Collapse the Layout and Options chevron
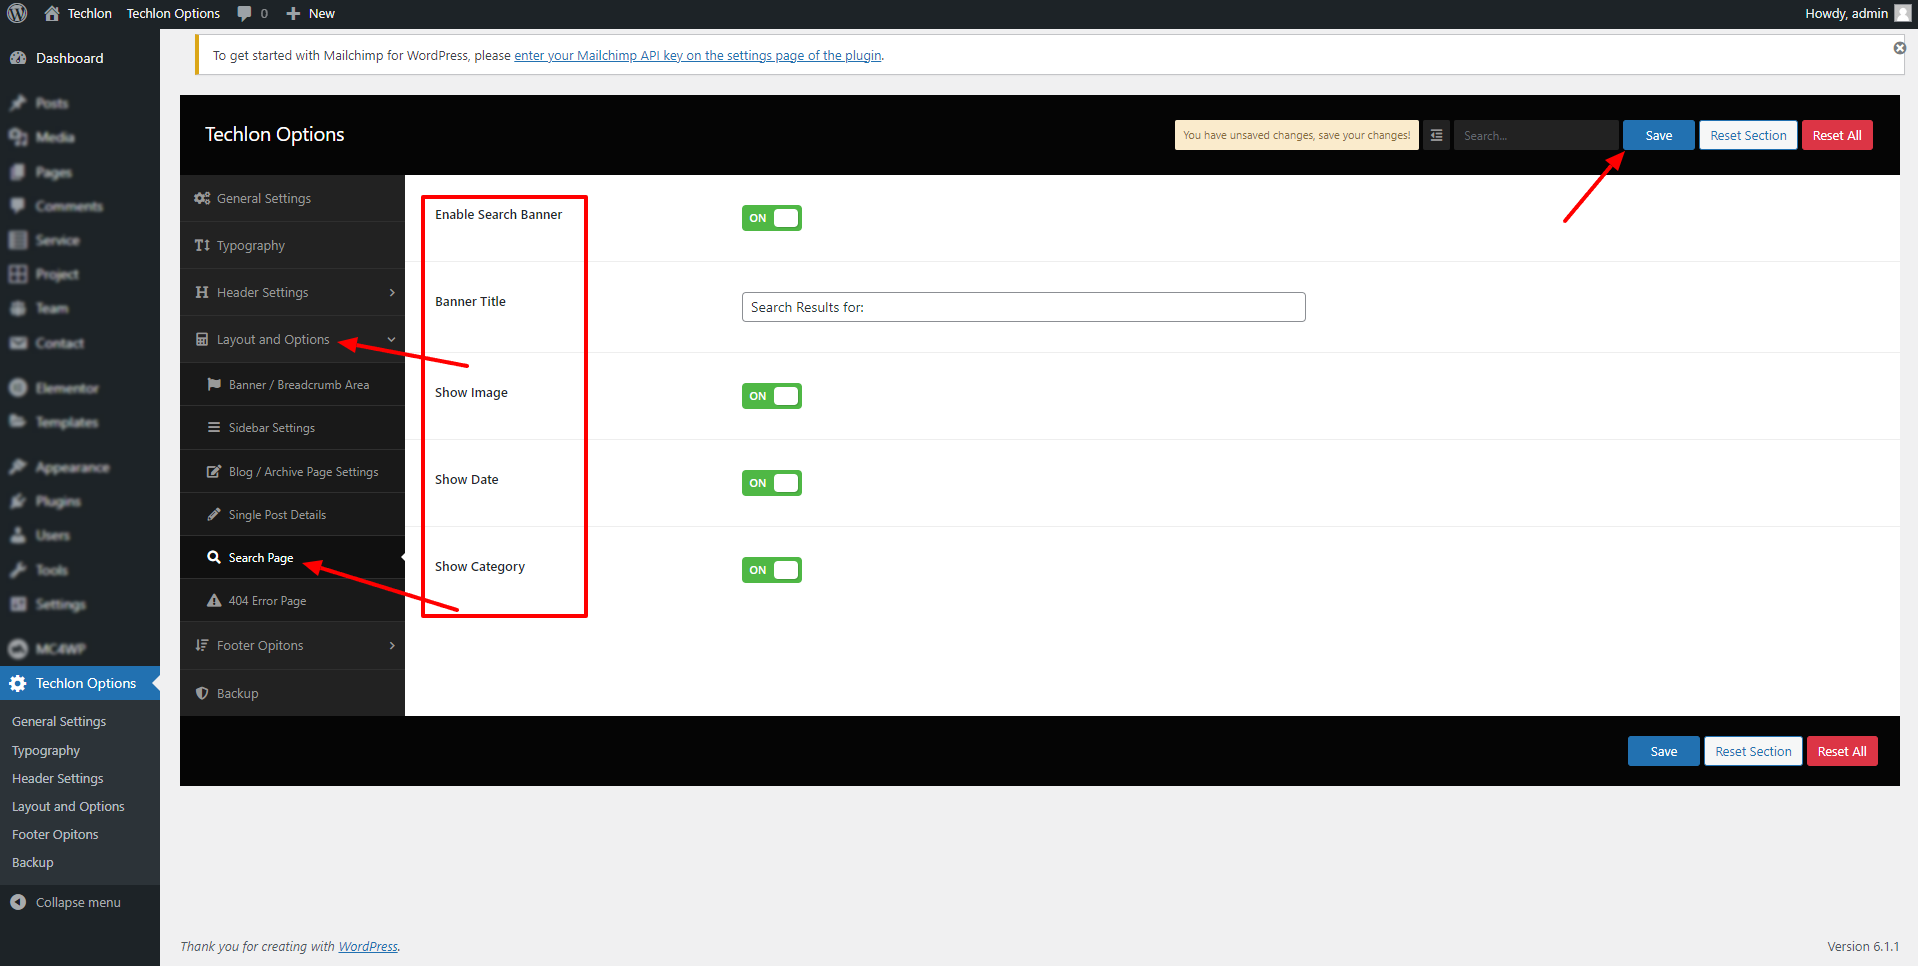This screenshot has width=1918, height=966. tap(392, 340)
